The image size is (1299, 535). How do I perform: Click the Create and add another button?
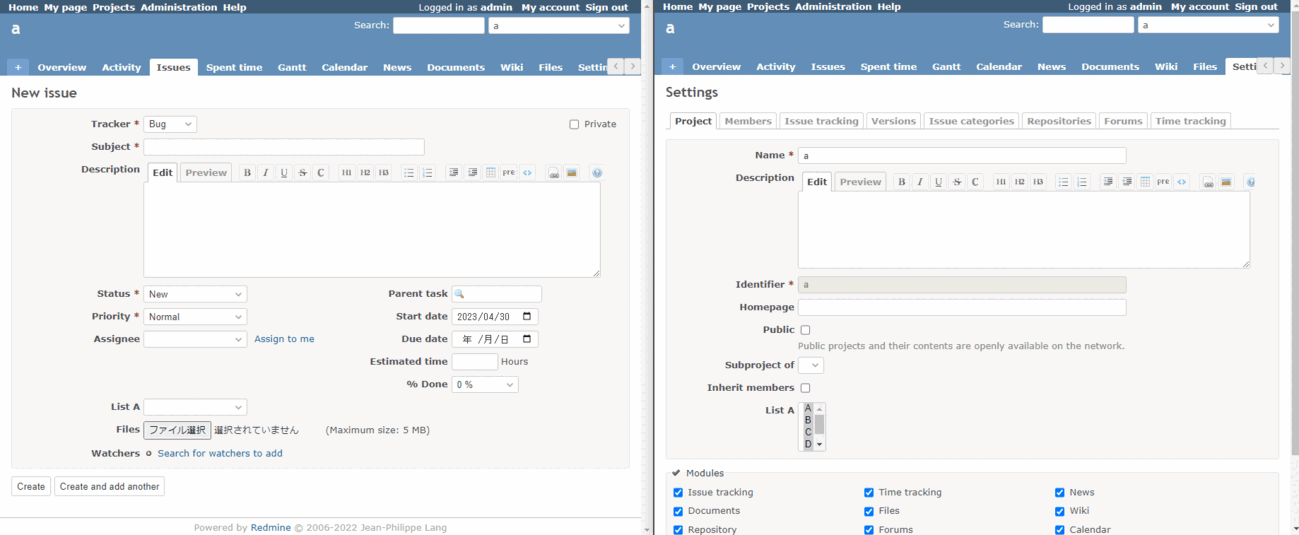[x=109, y=487]
